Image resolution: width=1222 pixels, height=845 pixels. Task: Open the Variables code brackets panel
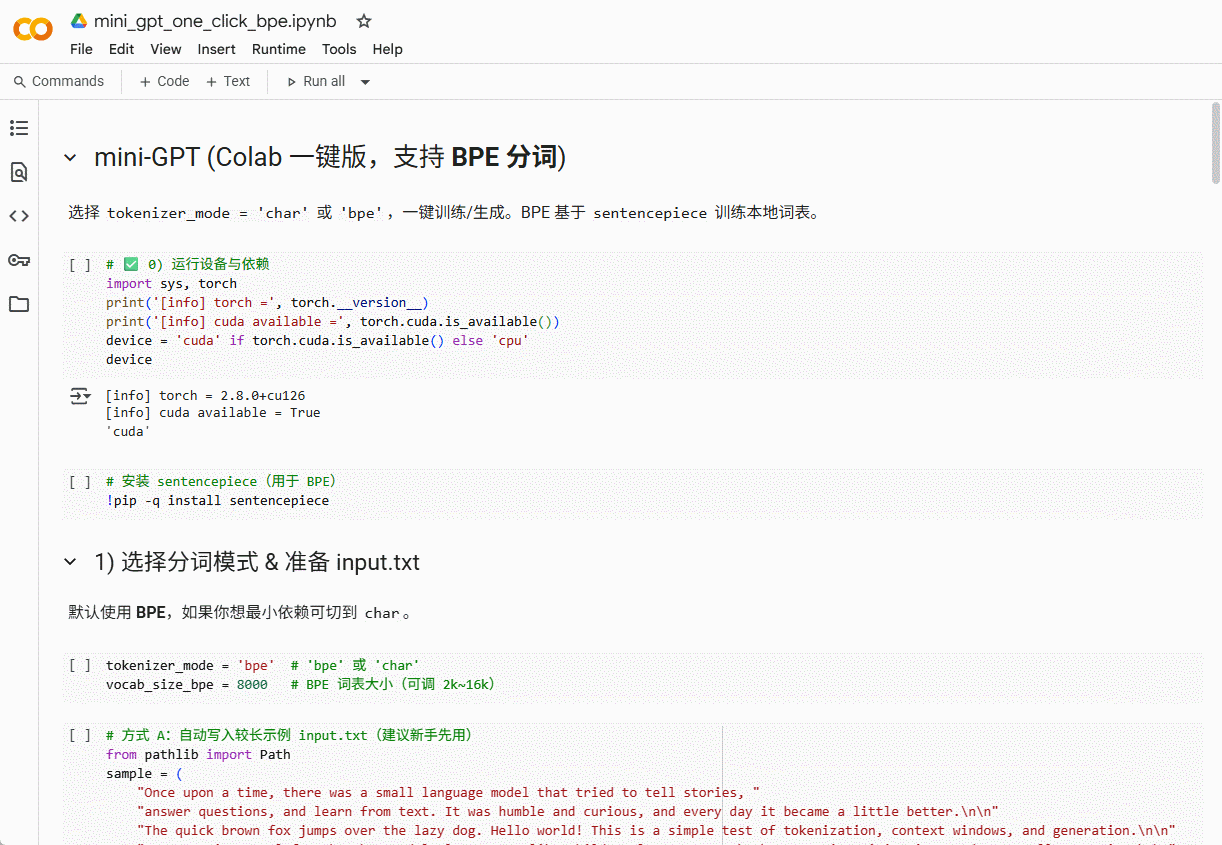(19, 216)
